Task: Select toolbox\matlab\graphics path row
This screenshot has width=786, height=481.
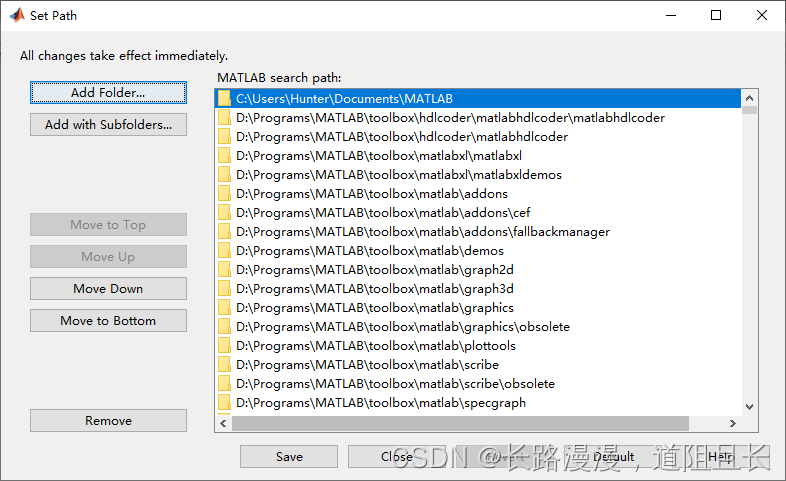Action: (x=478, y=308)
